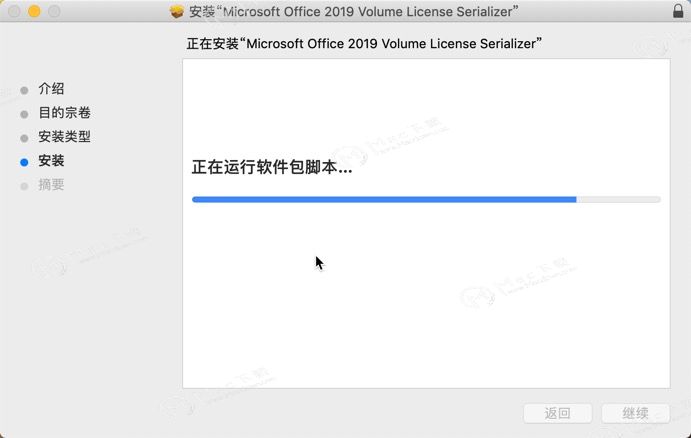Click the 继续 button

click(x=635, y=413)
